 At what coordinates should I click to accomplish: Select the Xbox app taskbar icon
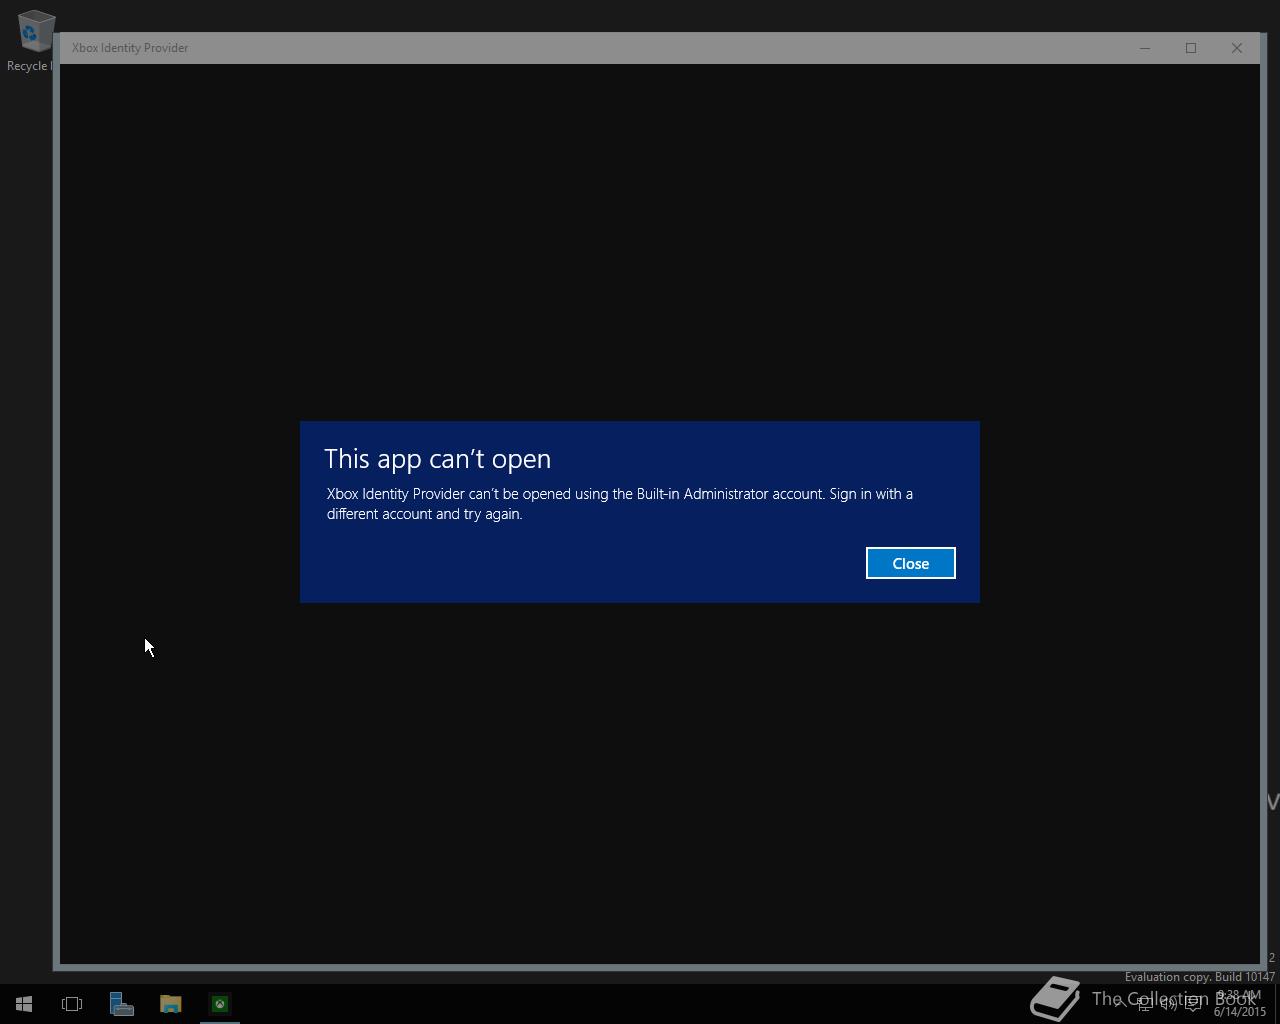[x=219, y=1004]
